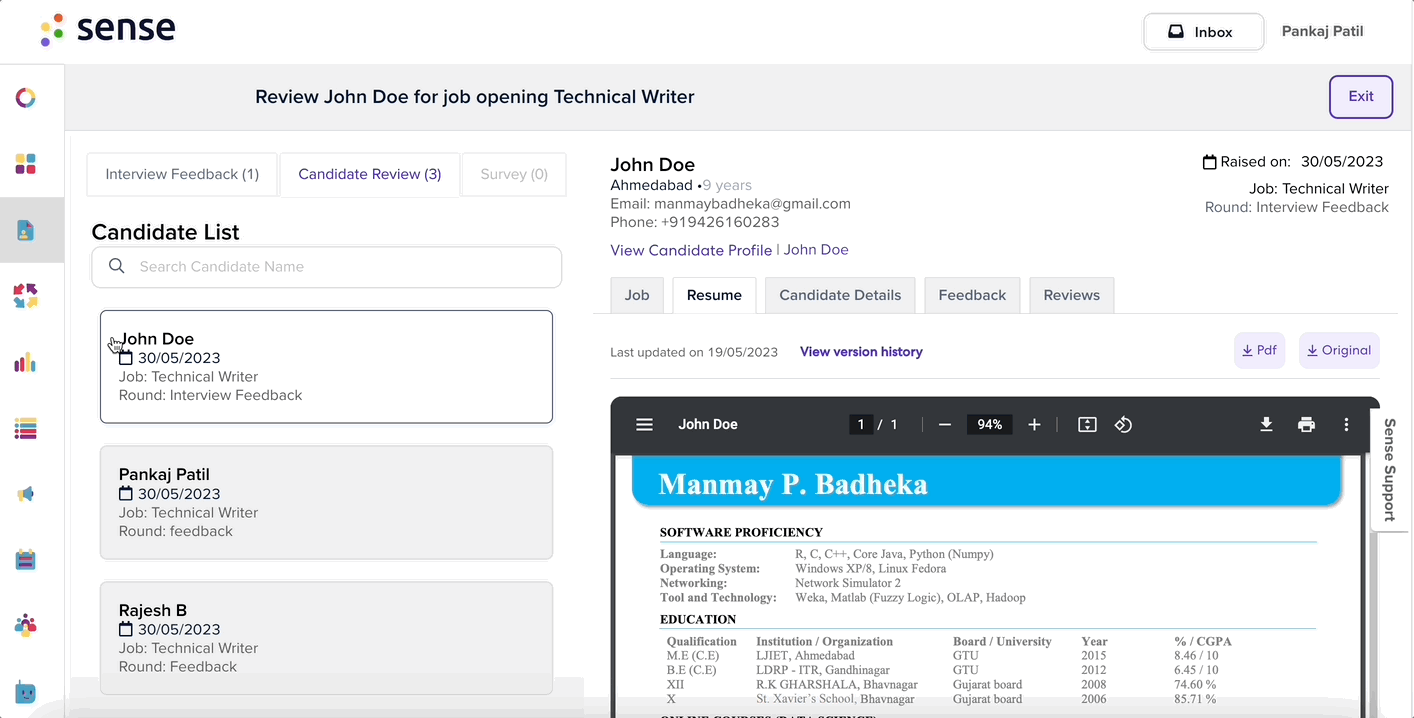
Task: Open the Survey (0) tab
Action: coord(514,174)
